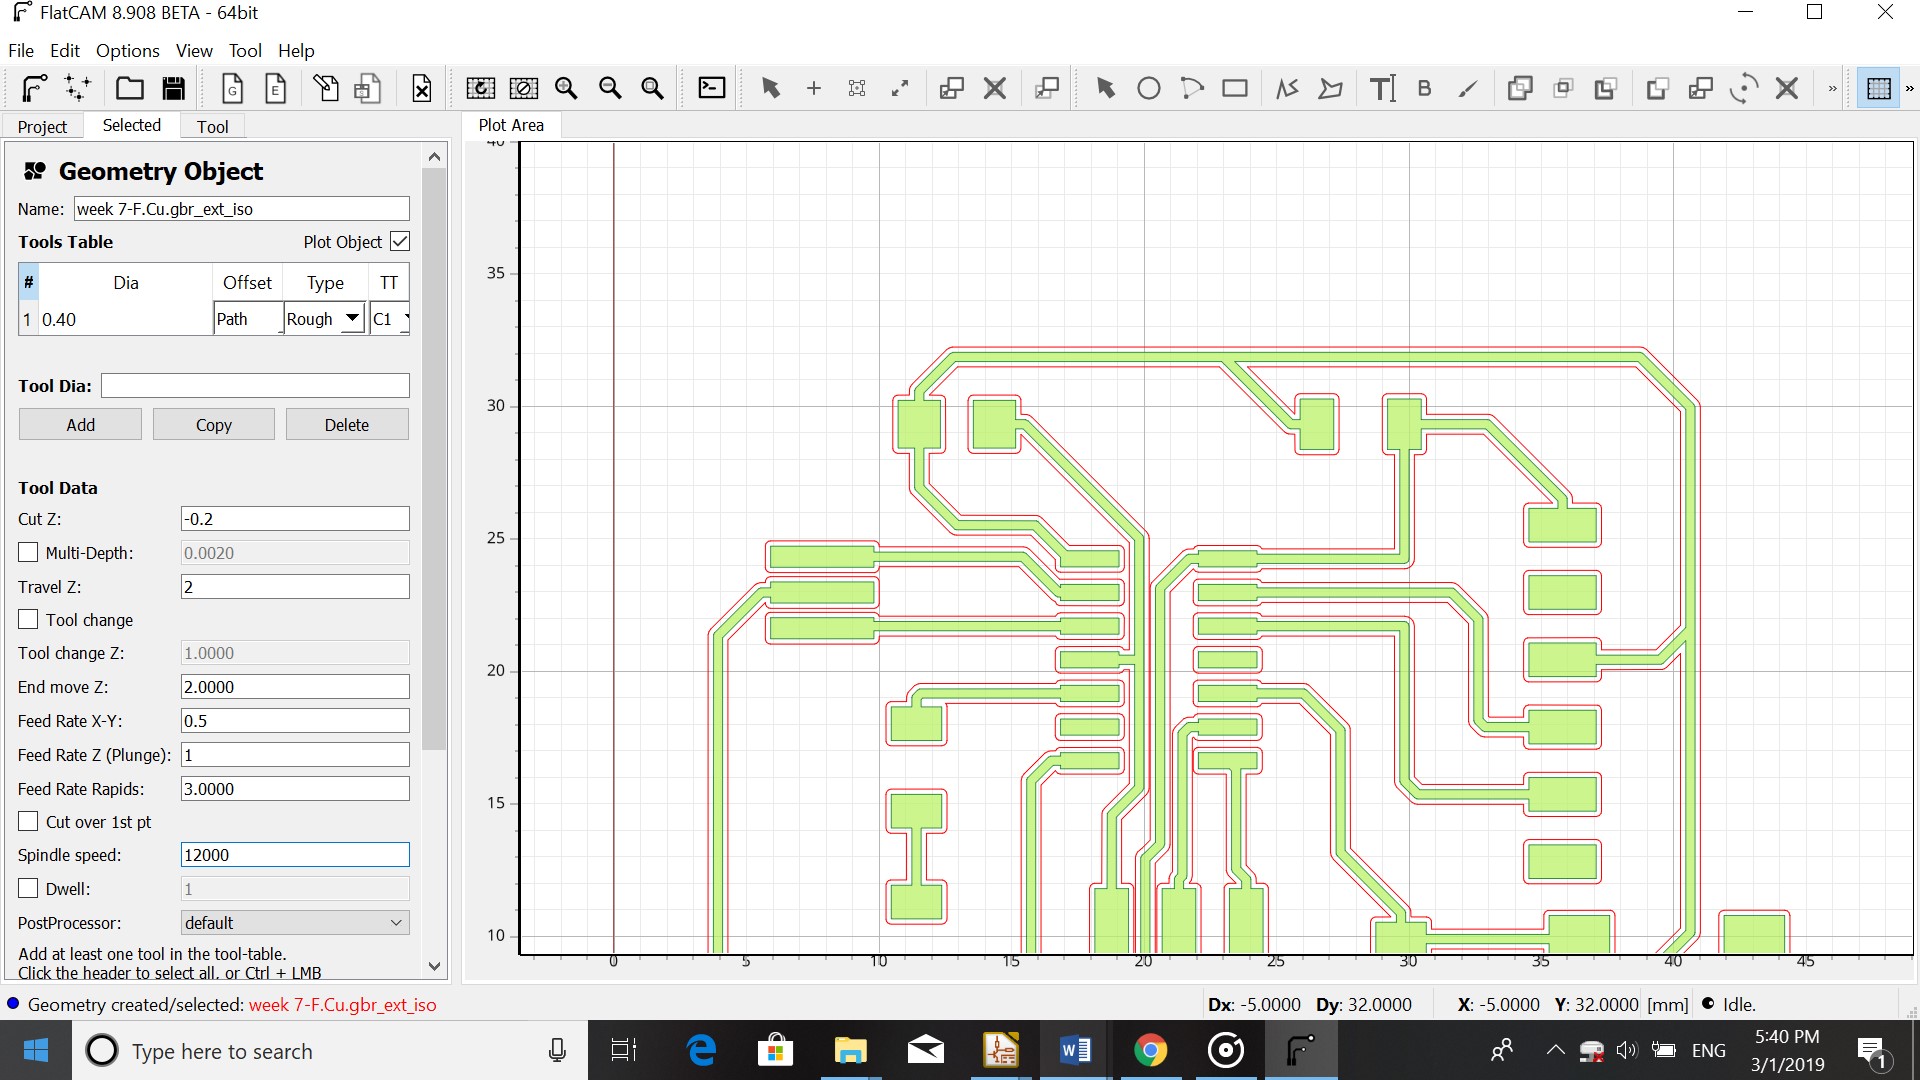1920x1080 pixels.
Task: Click the Delete tool button
Action: point(346,425)
